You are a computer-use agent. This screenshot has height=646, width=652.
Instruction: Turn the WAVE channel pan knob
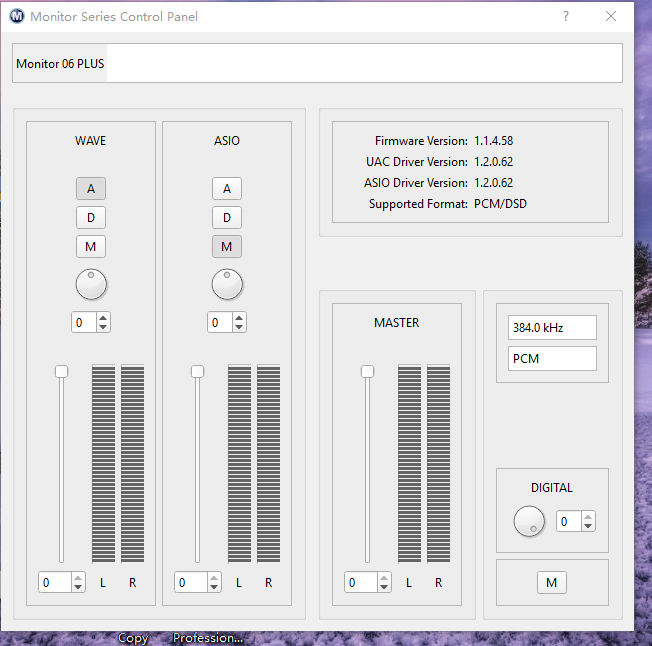click(x=91, y=285)
